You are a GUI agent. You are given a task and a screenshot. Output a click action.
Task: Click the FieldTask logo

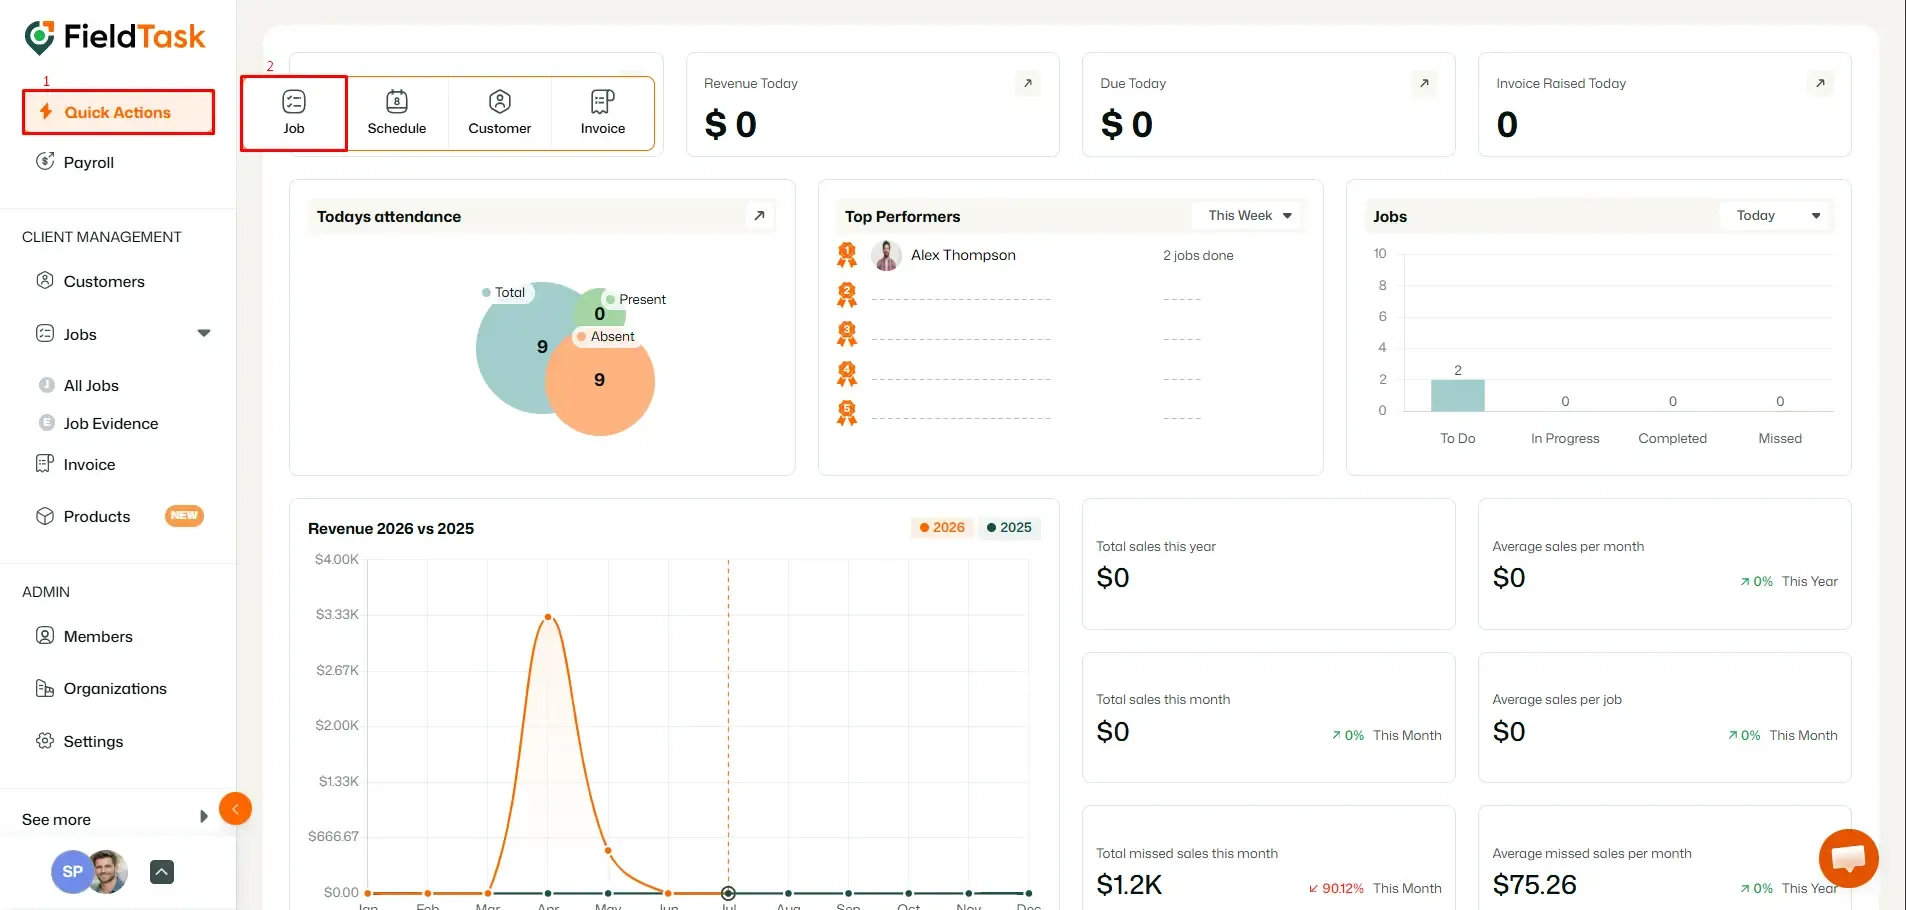[x=115, y=37]
